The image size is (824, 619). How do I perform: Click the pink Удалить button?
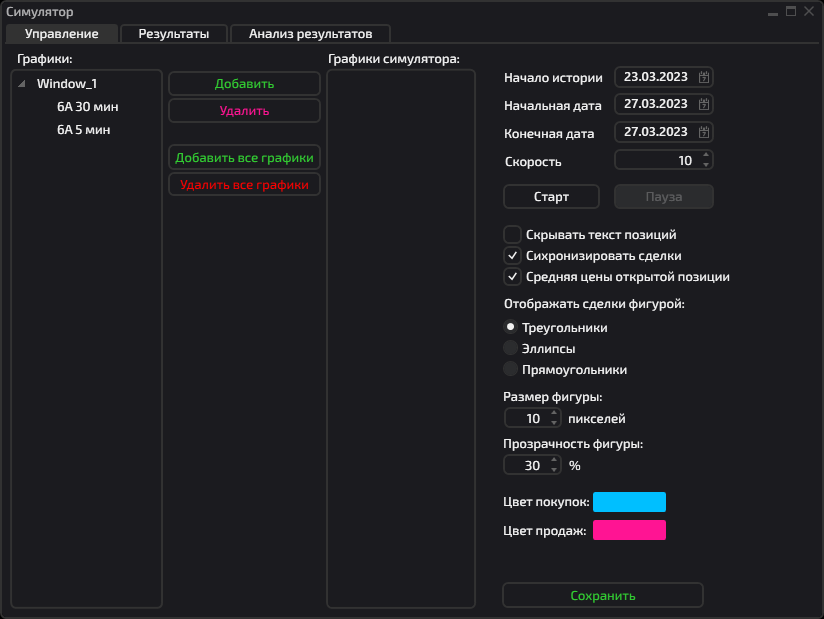[x=244, y=111]
